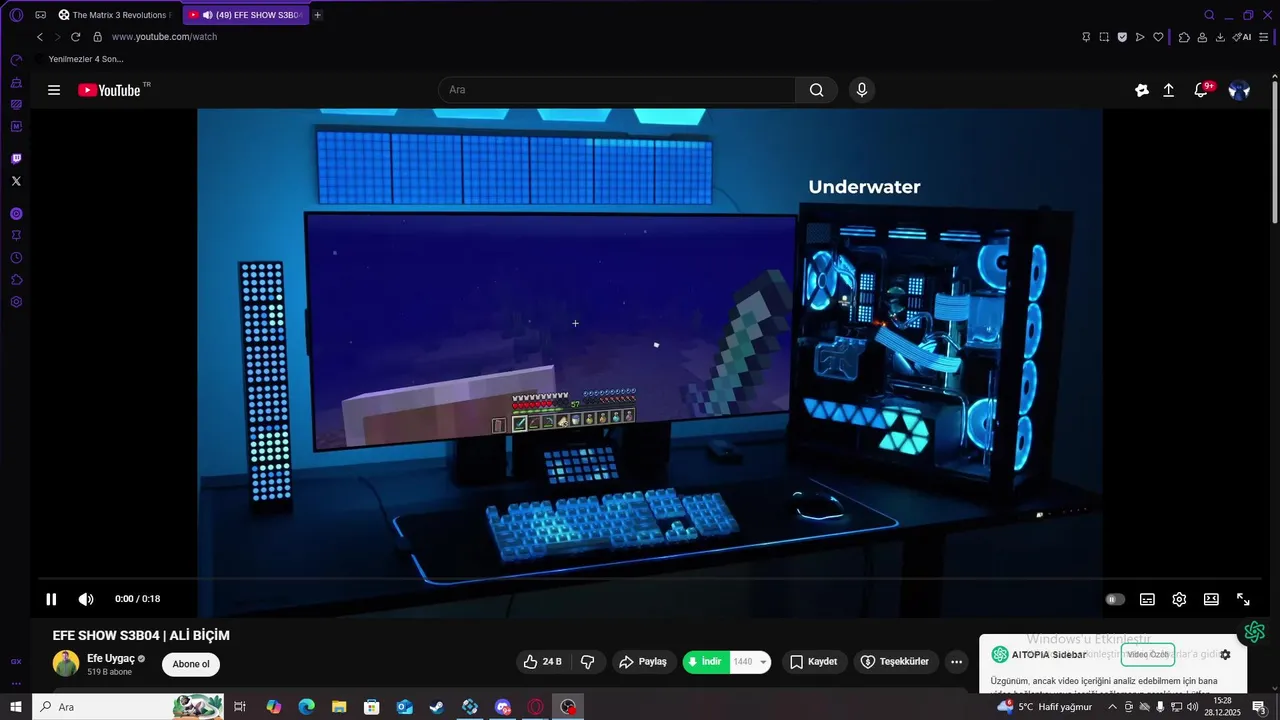Go back to previous page
1280x720 pixels.
pos(40,37)
